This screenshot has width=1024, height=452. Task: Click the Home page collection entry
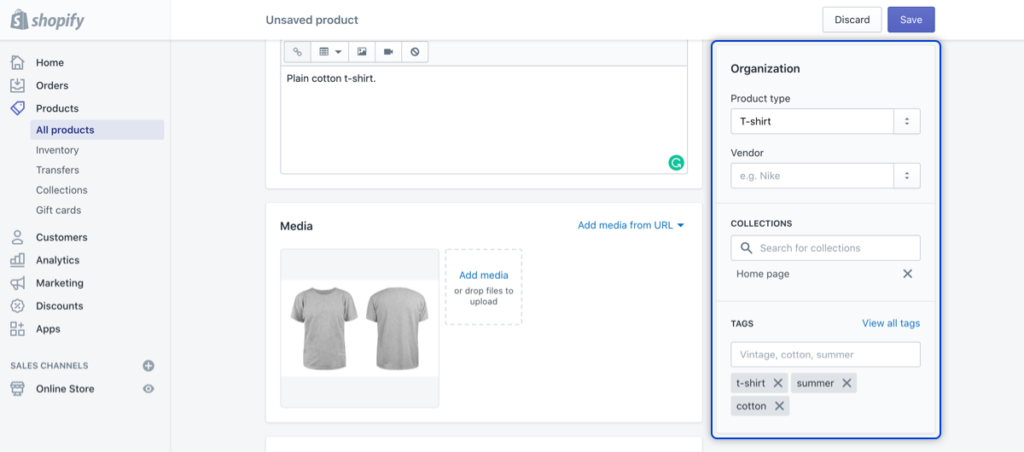pos(762,274)
